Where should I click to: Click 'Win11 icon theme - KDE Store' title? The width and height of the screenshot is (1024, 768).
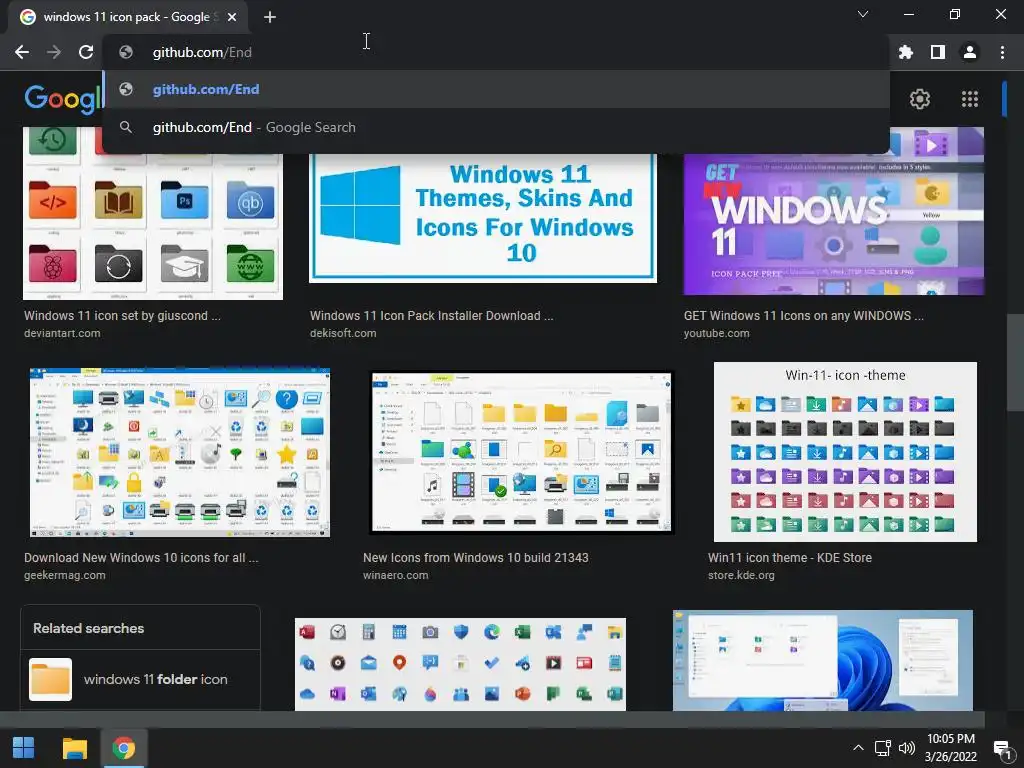tap(790, 558)
